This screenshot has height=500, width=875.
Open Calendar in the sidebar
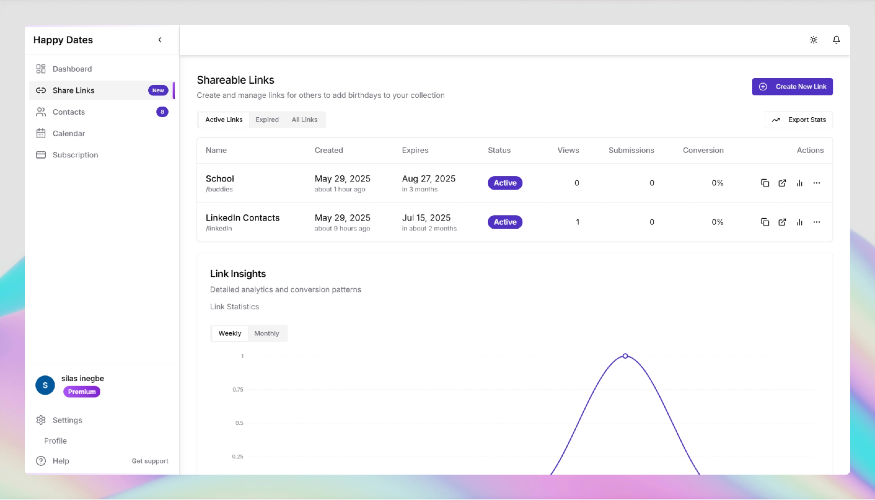[x=102, y=133]
